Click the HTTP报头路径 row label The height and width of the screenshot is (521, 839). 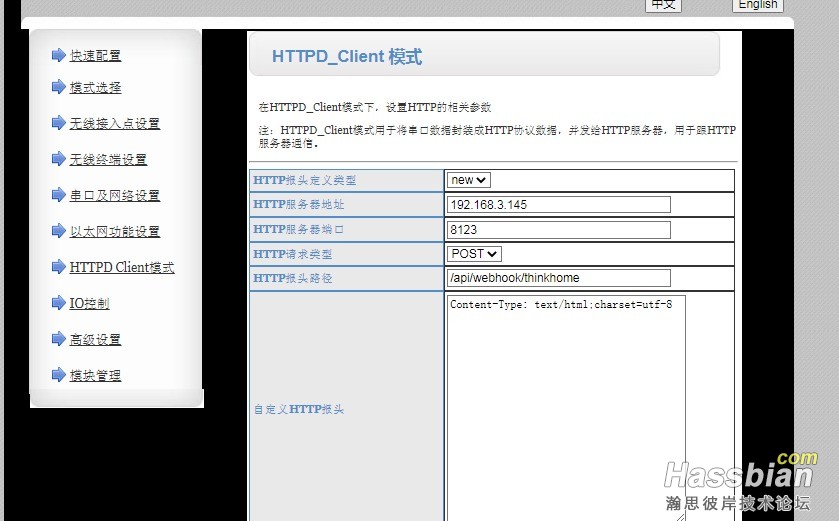click(293, 278)
